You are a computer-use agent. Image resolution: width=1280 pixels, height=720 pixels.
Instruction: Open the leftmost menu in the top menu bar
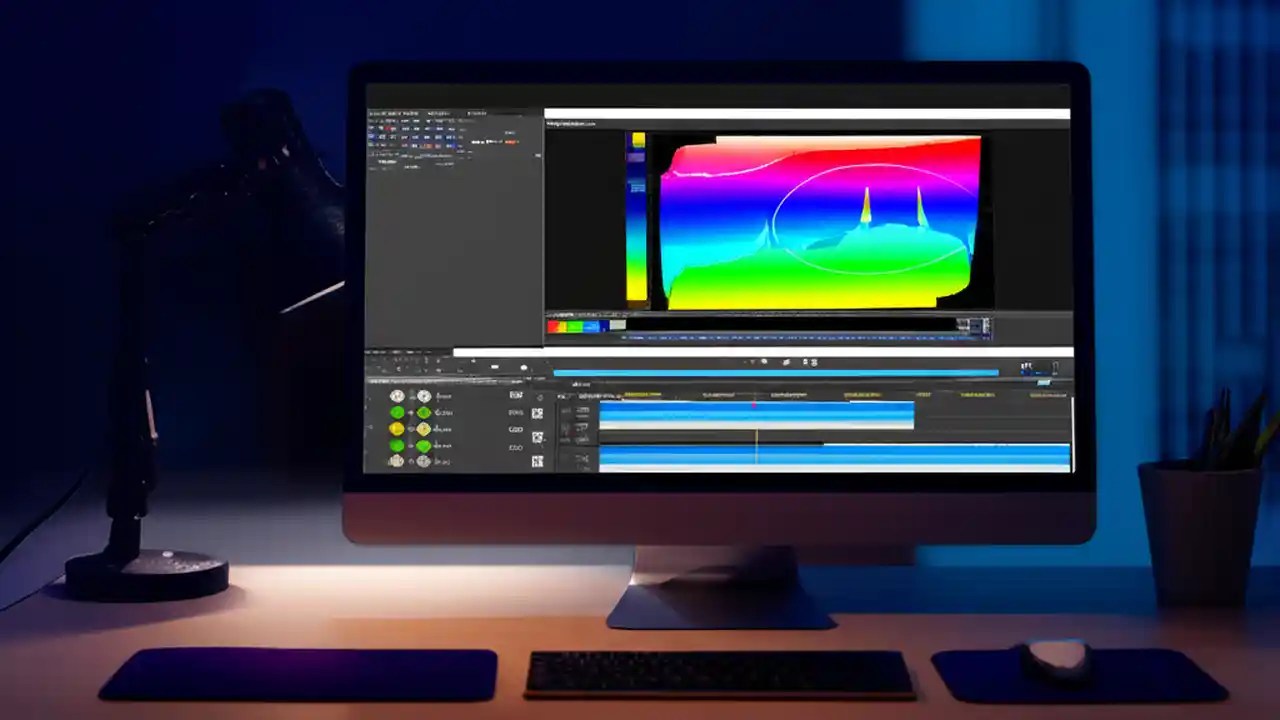click(x=372, y=113)
